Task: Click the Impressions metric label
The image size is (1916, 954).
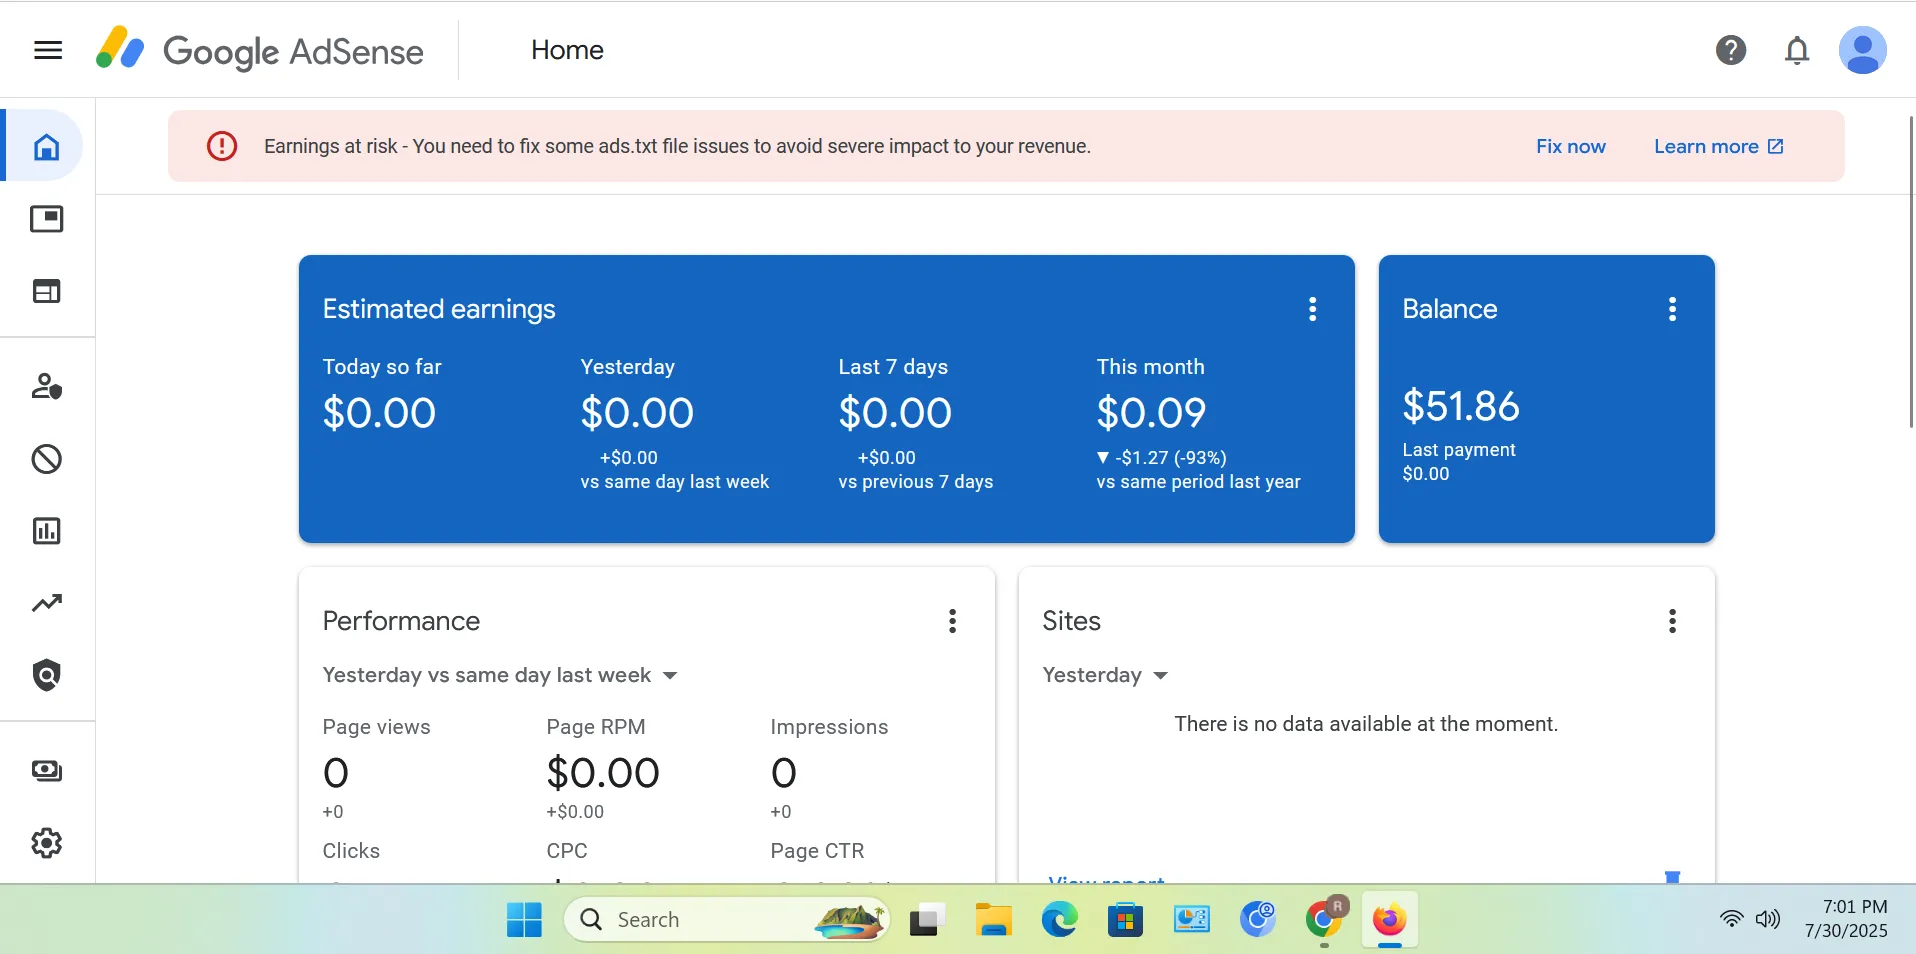Action: coord(829,727)
